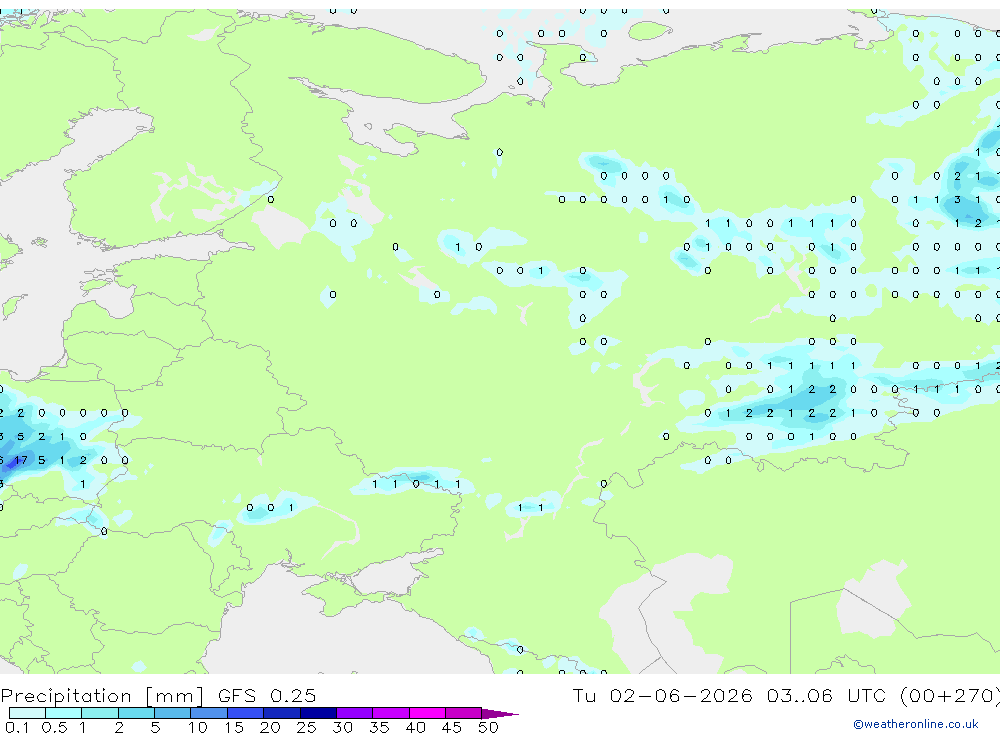Click the (00+270) forecast offset label
This screenshot has width=1000, height=733.
[x=950, y=695]
